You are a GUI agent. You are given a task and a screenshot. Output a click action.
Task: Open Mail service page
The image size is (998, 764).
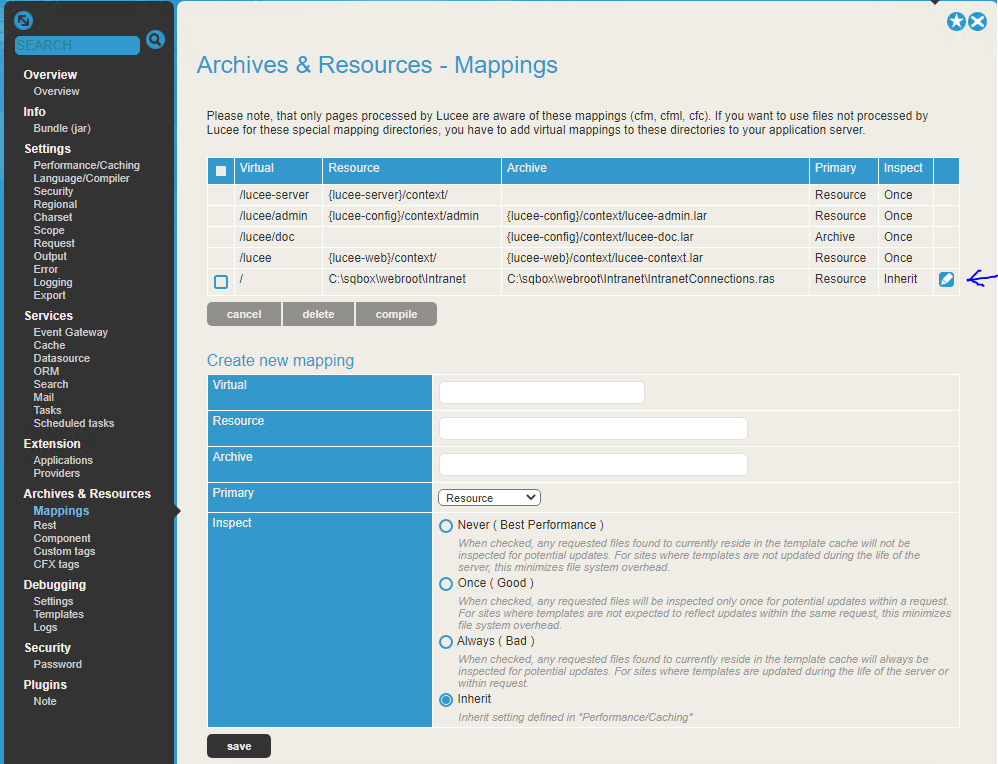point(44,397)
